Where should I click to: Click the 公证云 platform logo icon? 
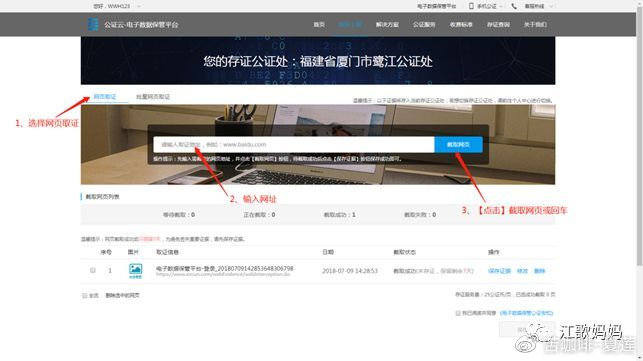point(93,24)
